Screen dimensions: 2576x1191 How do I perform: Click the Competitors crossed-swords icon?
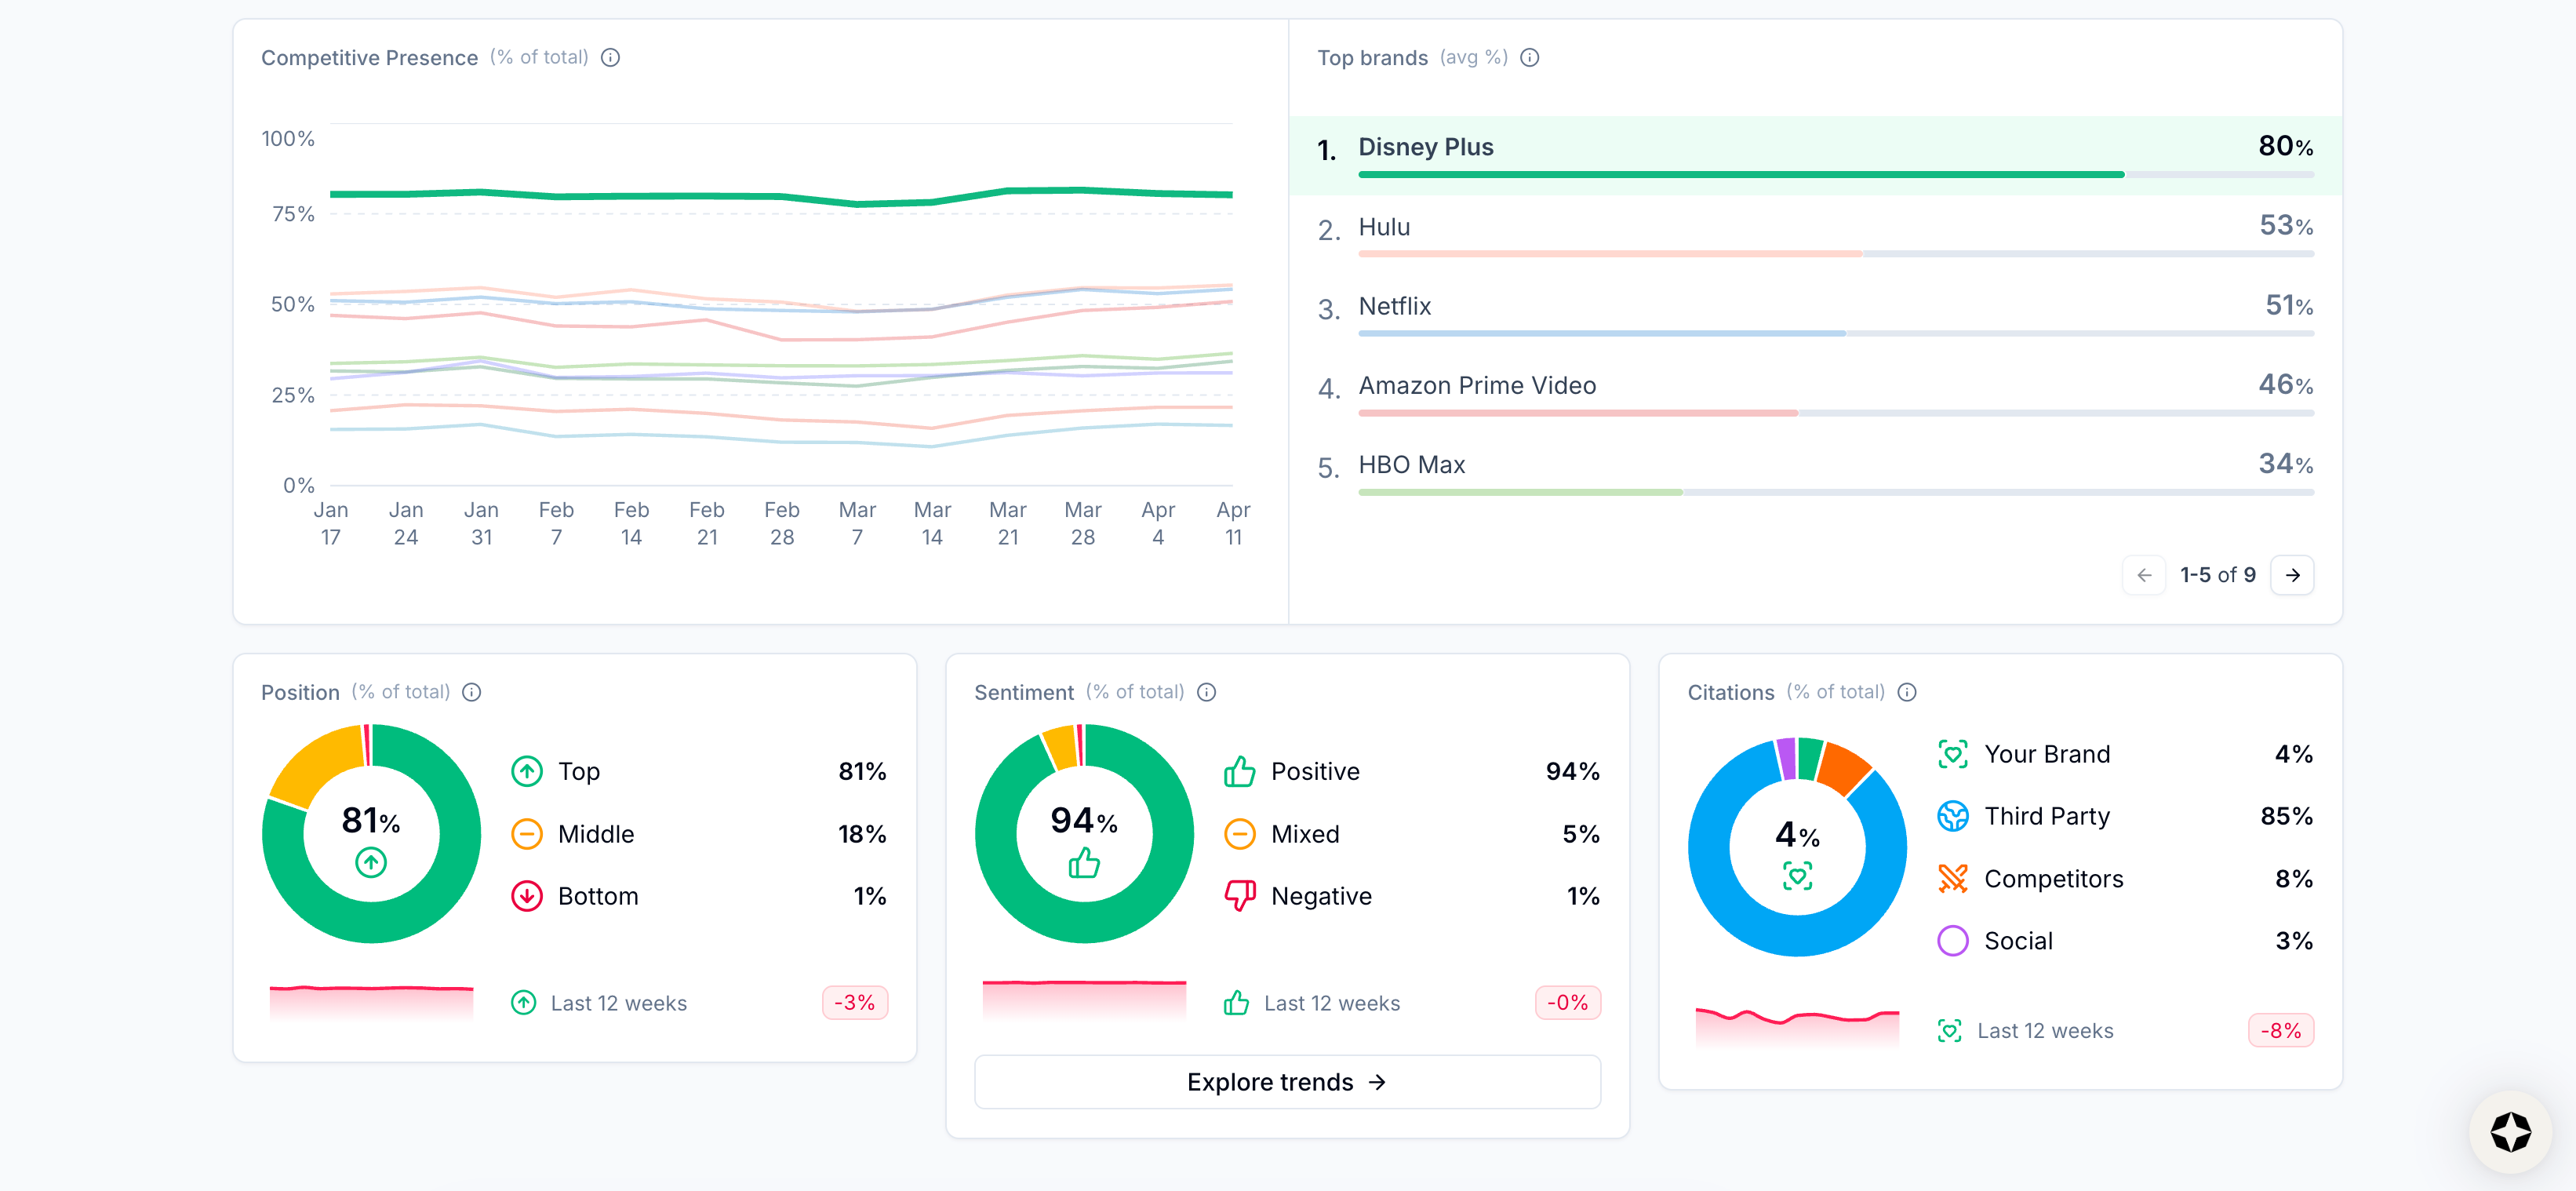[1952, 879]
